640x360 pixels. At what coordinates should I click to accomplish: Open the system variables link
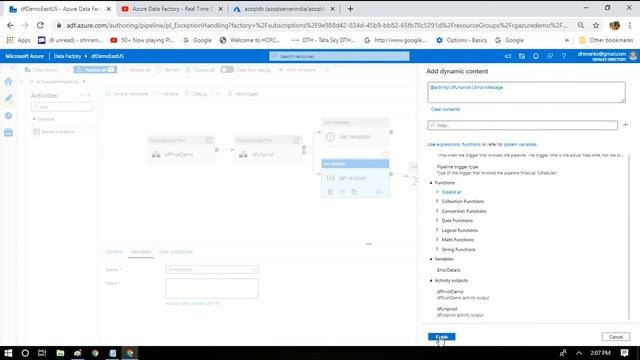[520, 144]
